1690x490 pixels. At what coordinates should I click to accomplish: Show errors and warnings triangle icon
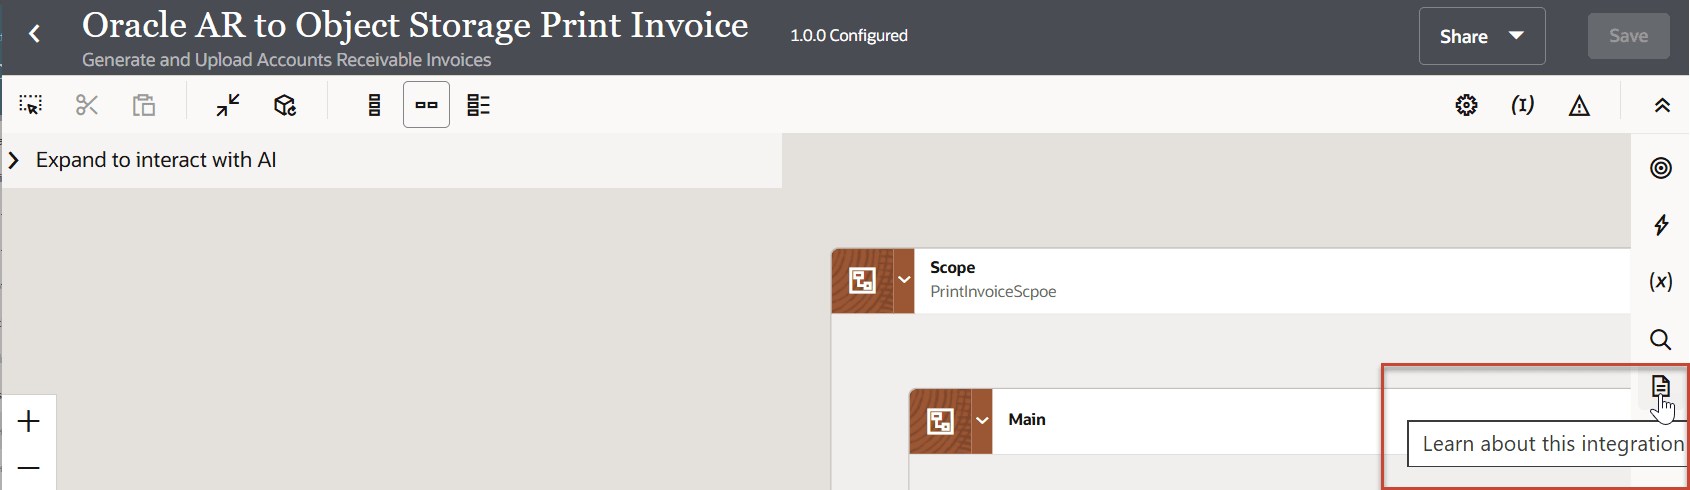(1579, 105)
